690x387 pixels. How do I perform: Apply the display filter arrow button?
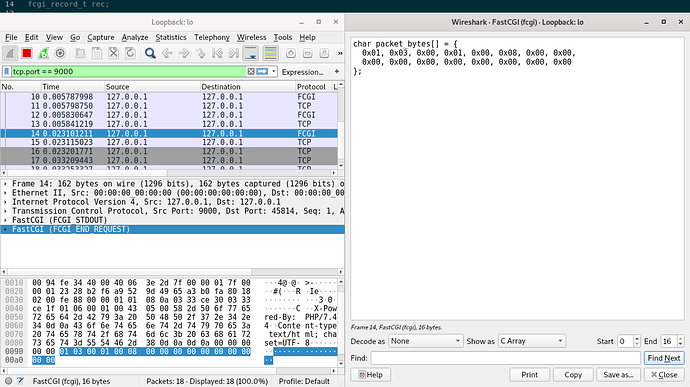[x=262, y=71]
